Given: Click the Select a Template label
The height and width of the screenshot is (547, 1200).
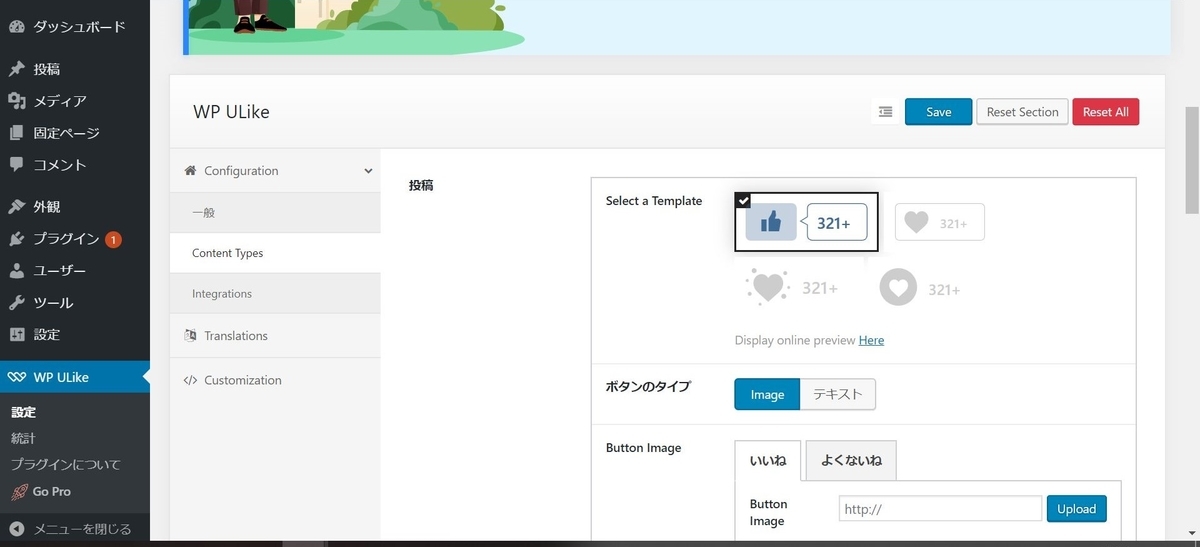Looking at the screenshot, I should pos(654,201).
